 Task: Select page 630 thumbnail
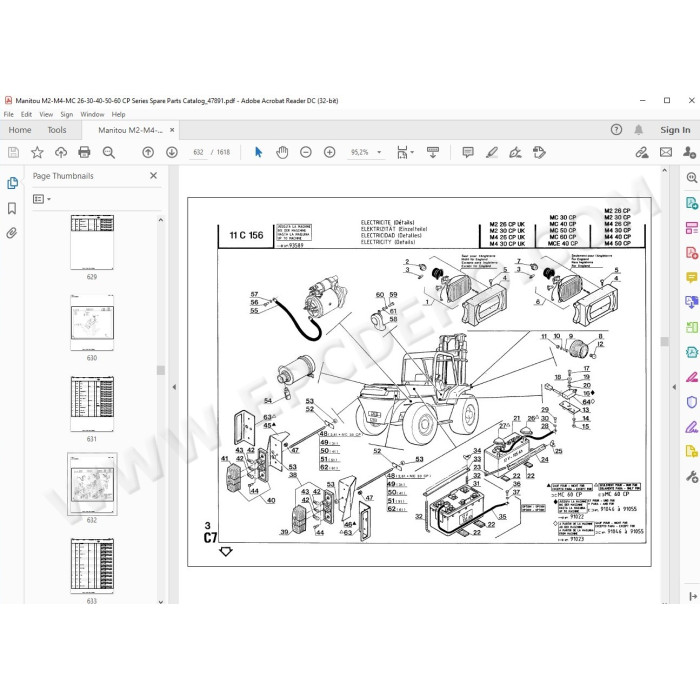92,323
